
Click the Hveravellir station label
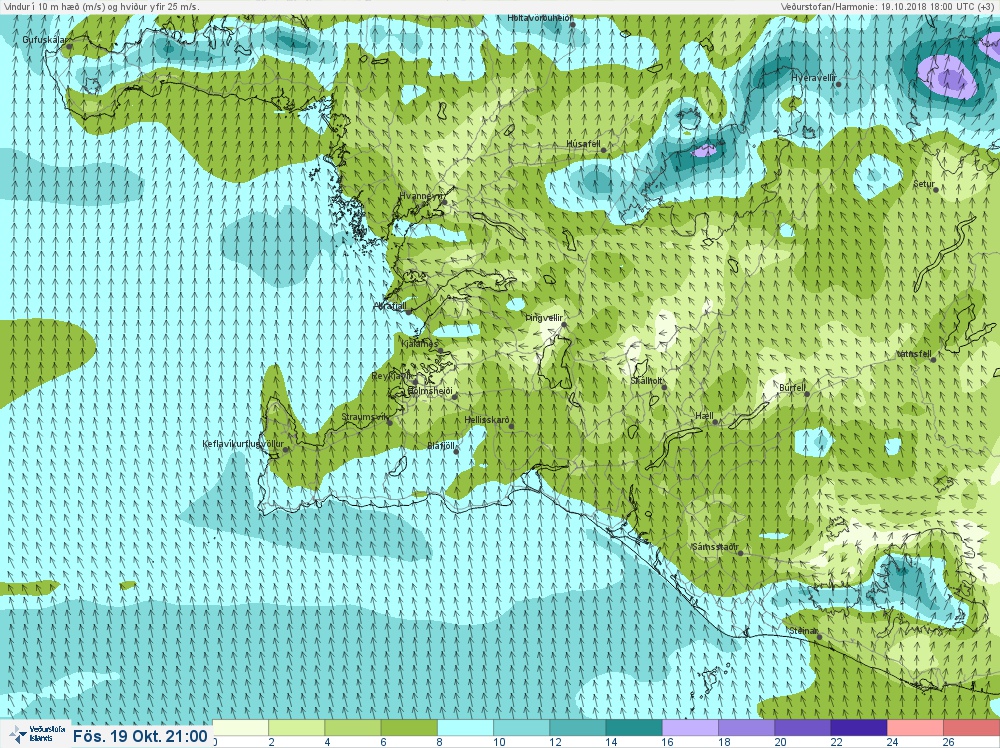click(x=814, y=78)
